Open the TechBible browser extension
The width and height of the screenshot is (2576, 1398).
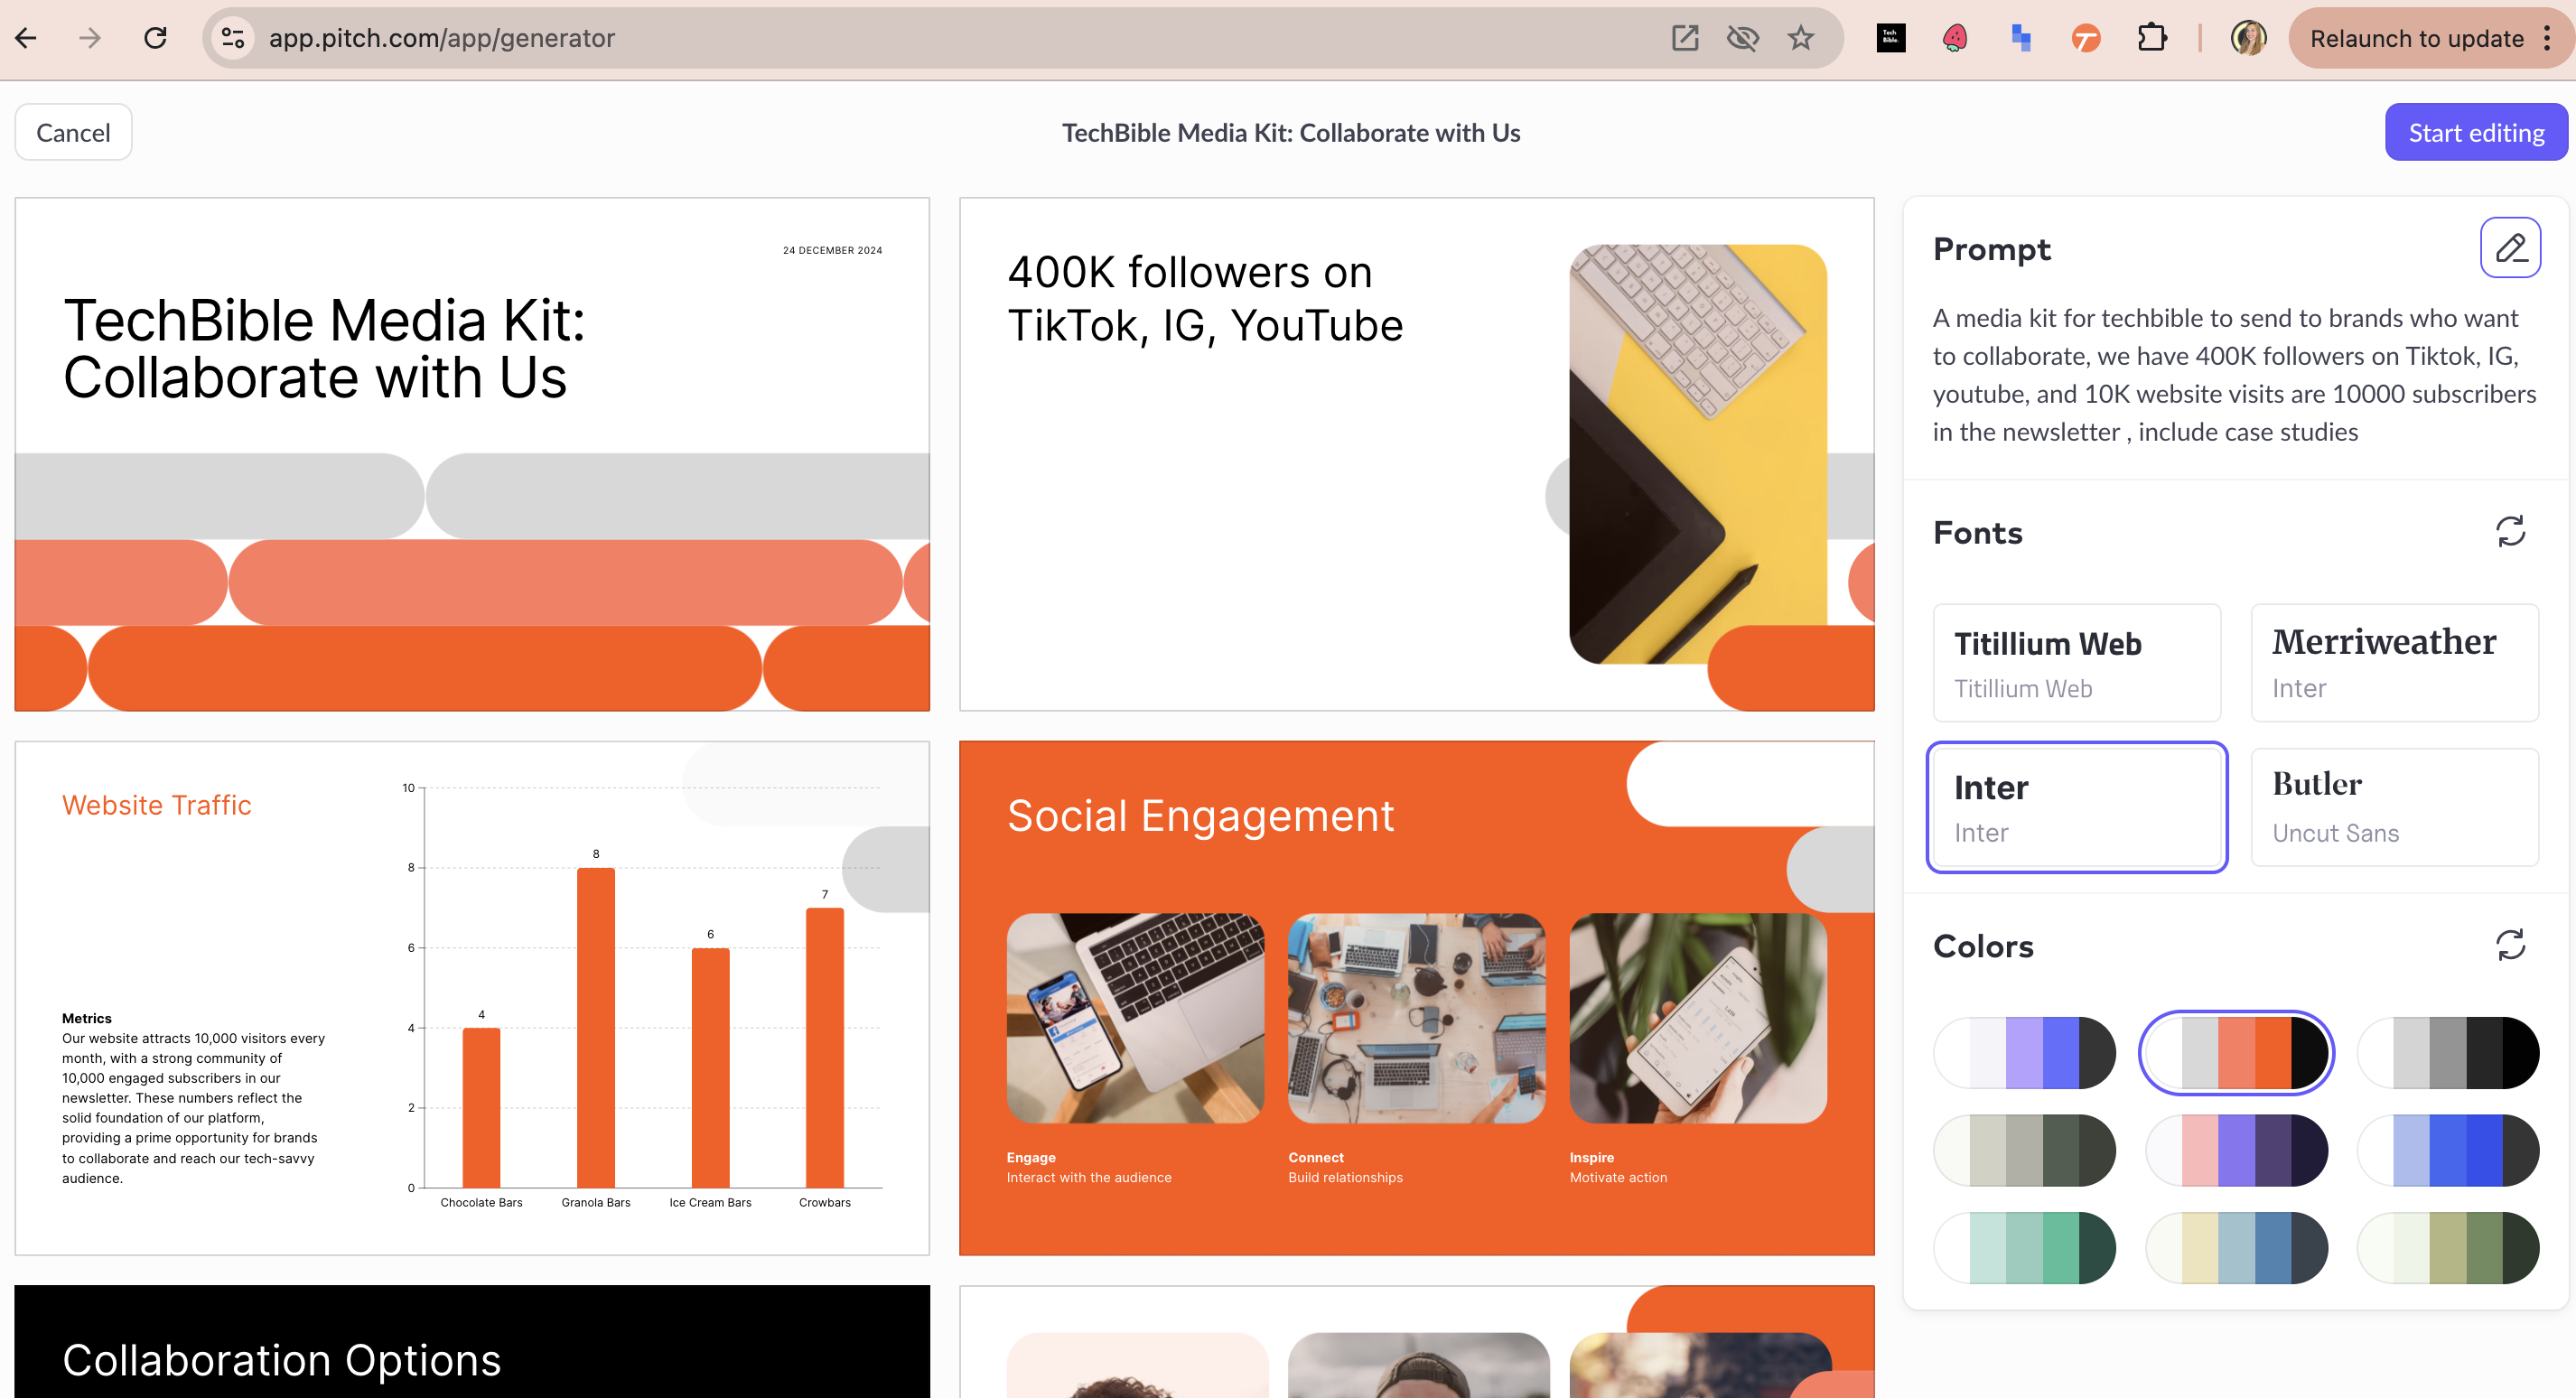click(1890, 38)
